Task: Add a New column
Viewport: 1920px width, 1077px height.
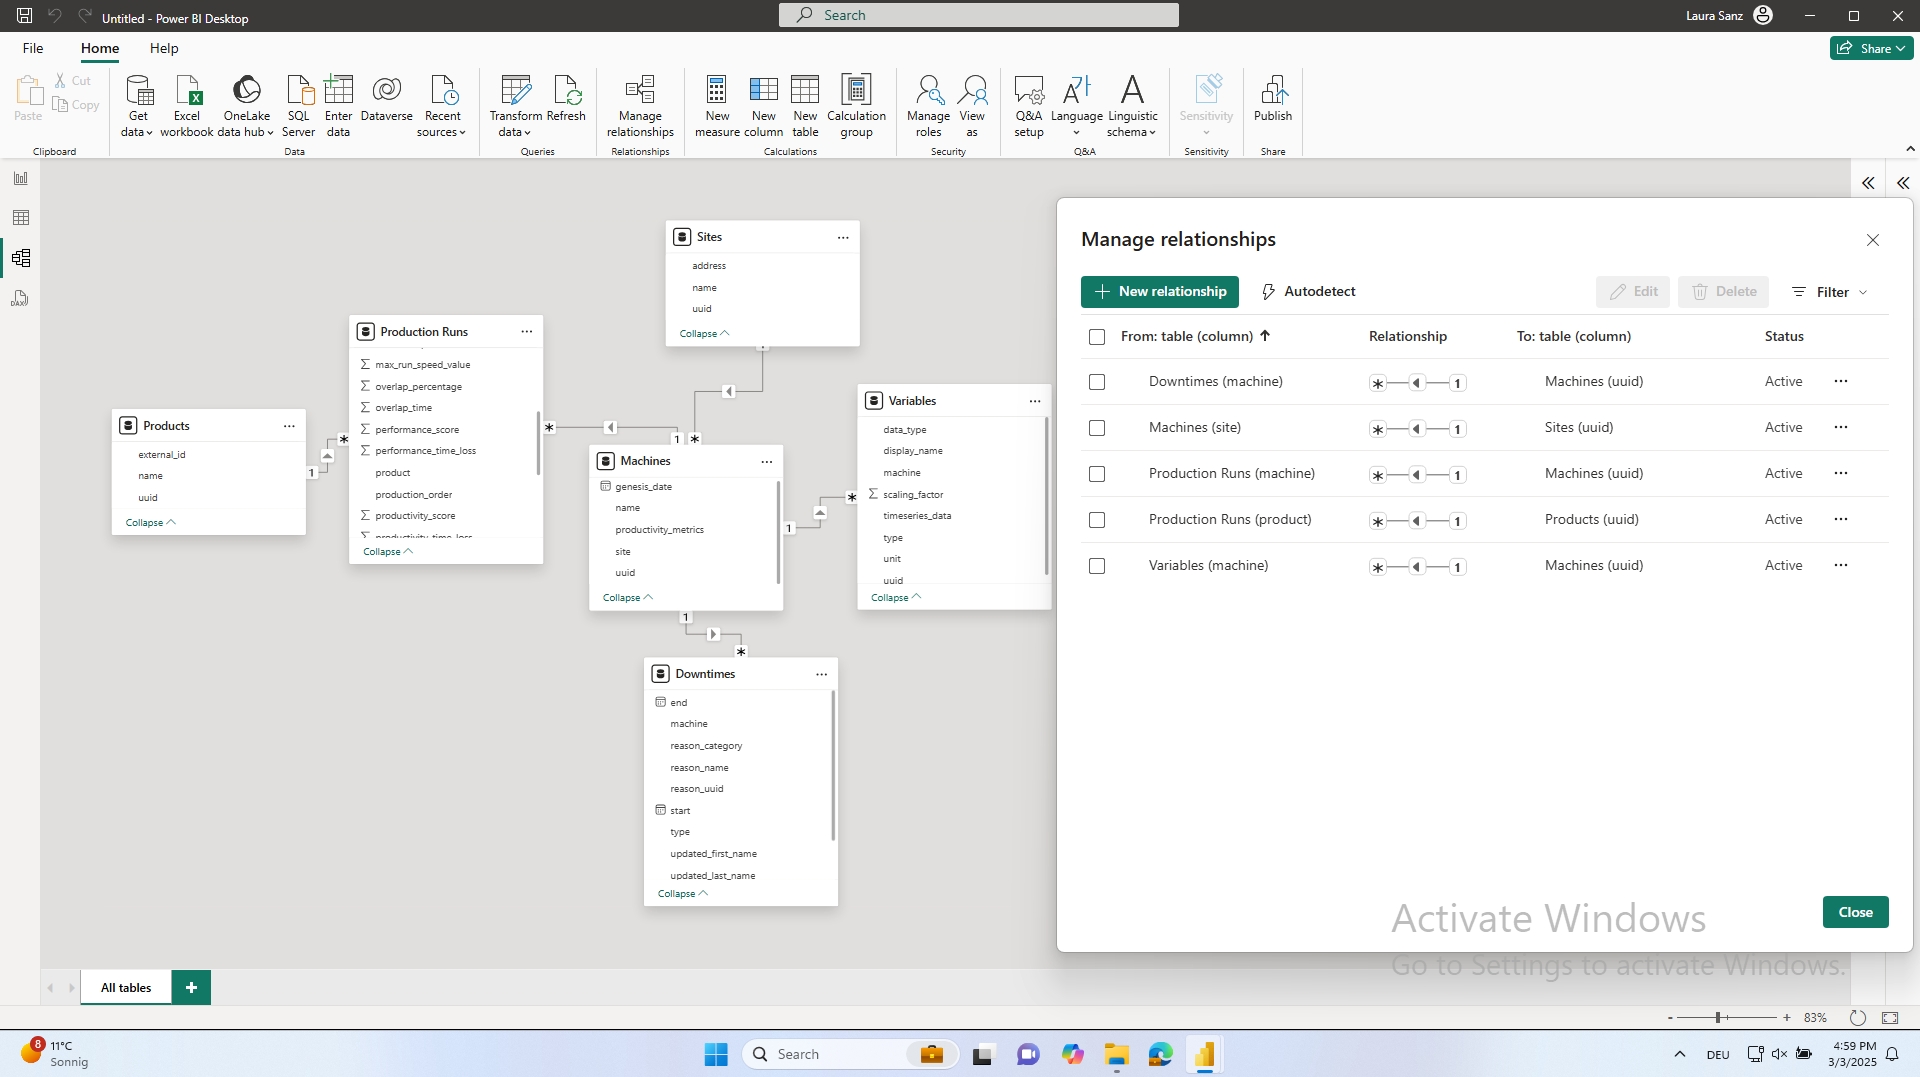Action: pyautogui.click(x=763, y=106)
